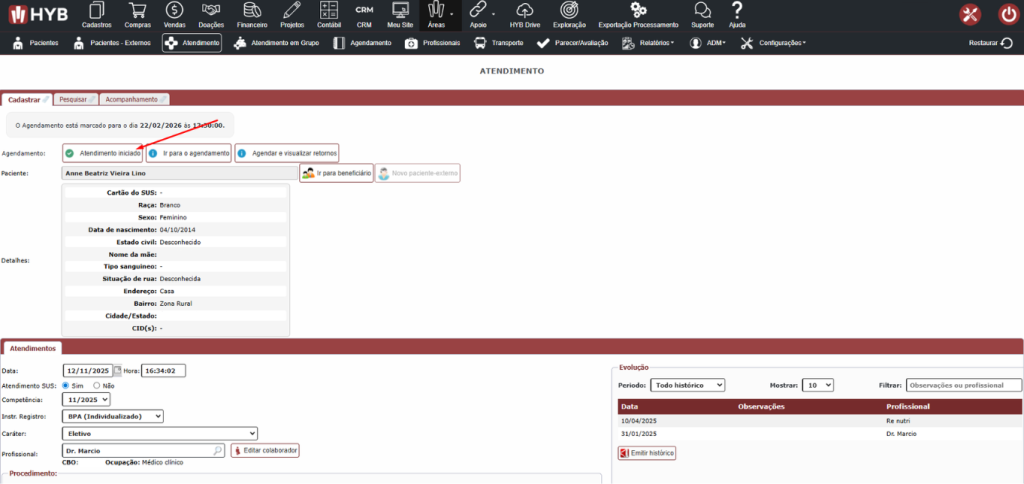Image resolution: width=1024 pixels, height=484 pixels.
Task: Switch to the Pesquisar tab
Action: (75, 99)
